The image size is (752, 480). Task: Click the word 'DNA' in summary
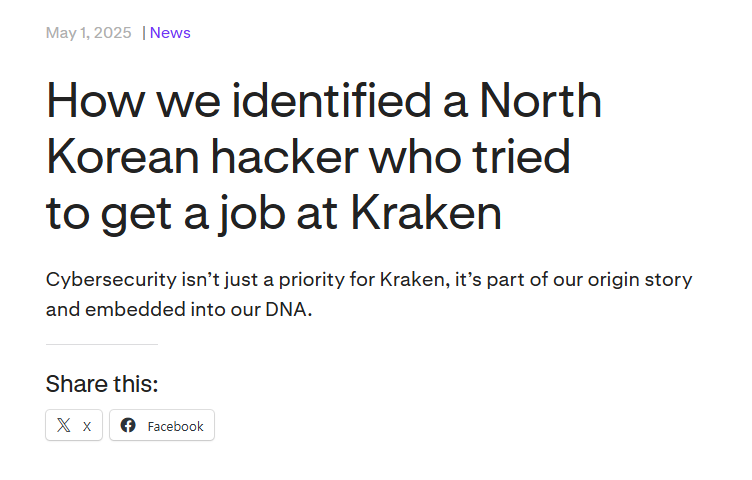286,309
